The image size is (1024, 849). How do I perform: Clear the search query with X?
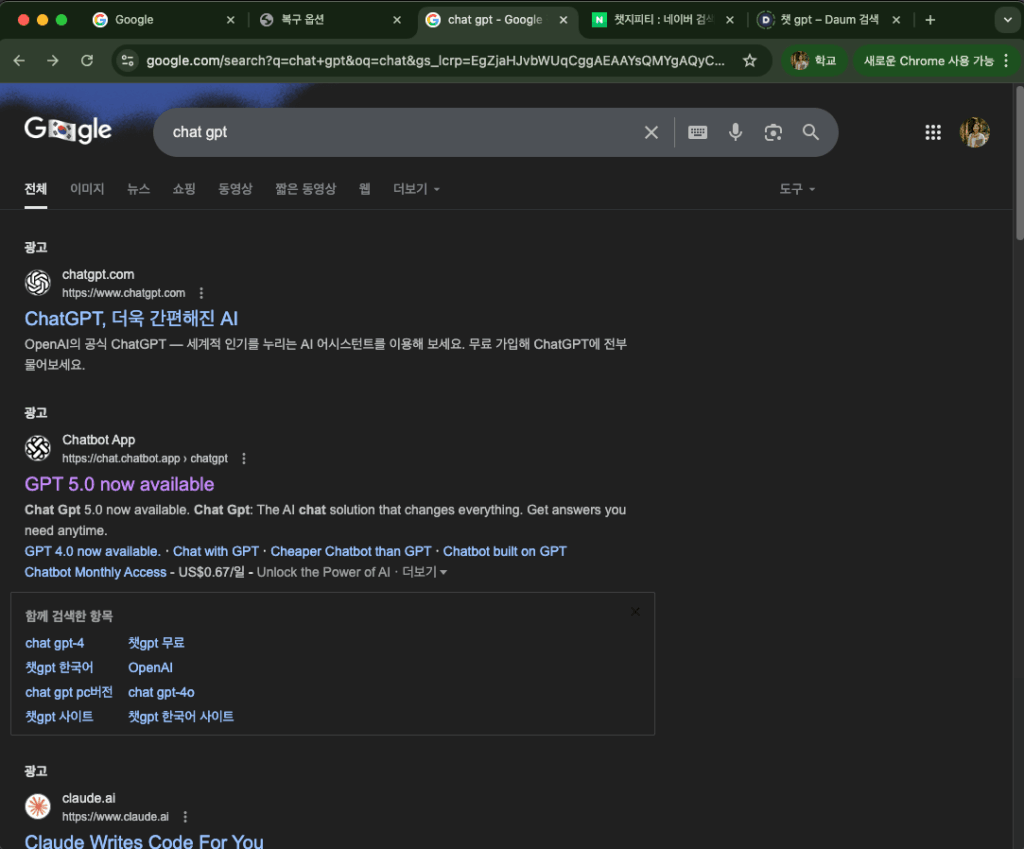coord(651,133)
